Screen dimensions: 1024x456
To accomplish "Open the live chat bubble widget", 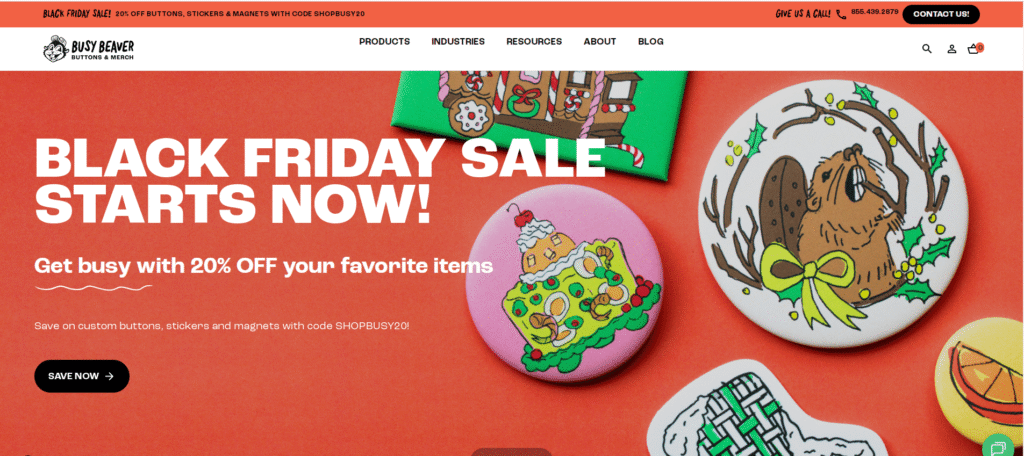I will point(999,446).
